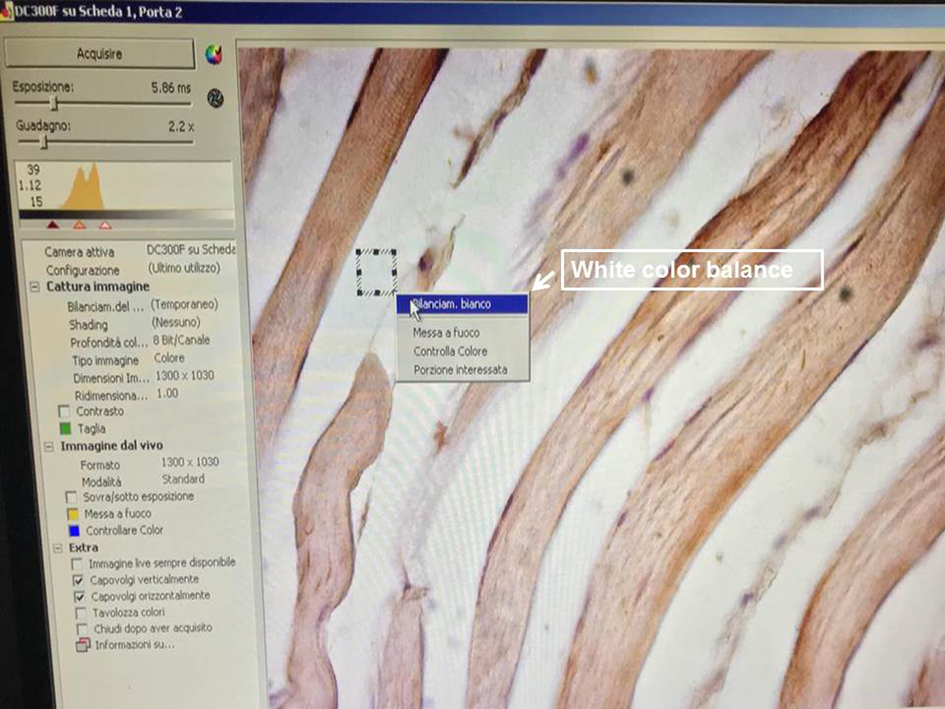Click the pink histogram white-point triangle
Viewport: 945px width, 709px height.
click(x=105, y=225)
